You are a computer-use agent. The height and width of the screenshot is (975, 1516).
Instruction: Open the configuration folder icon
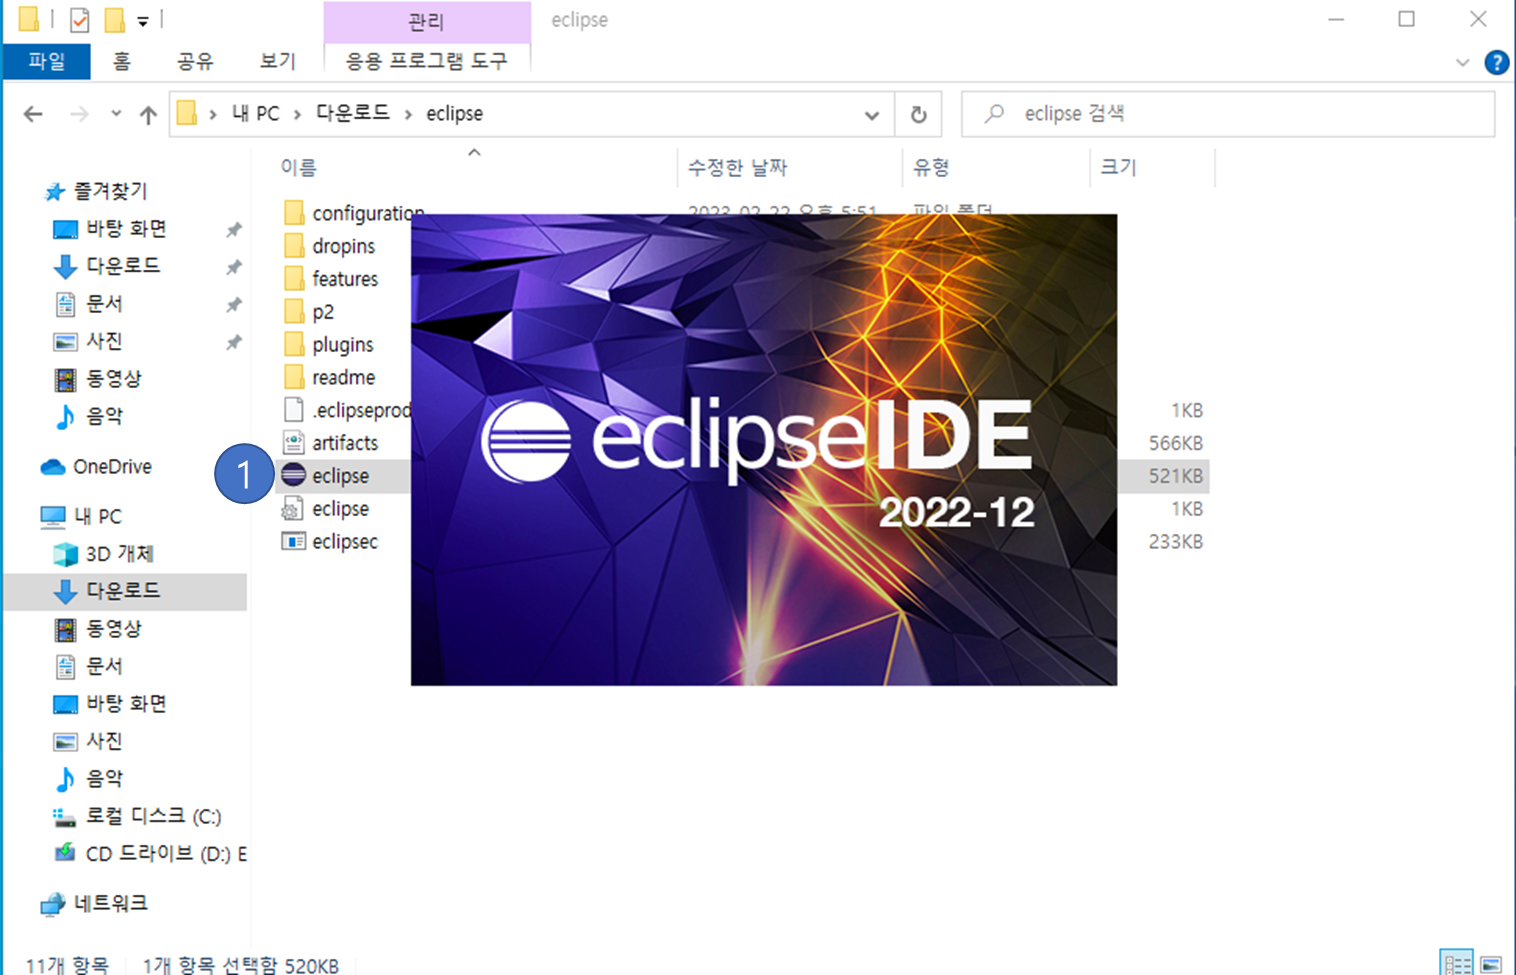point(293,213)
